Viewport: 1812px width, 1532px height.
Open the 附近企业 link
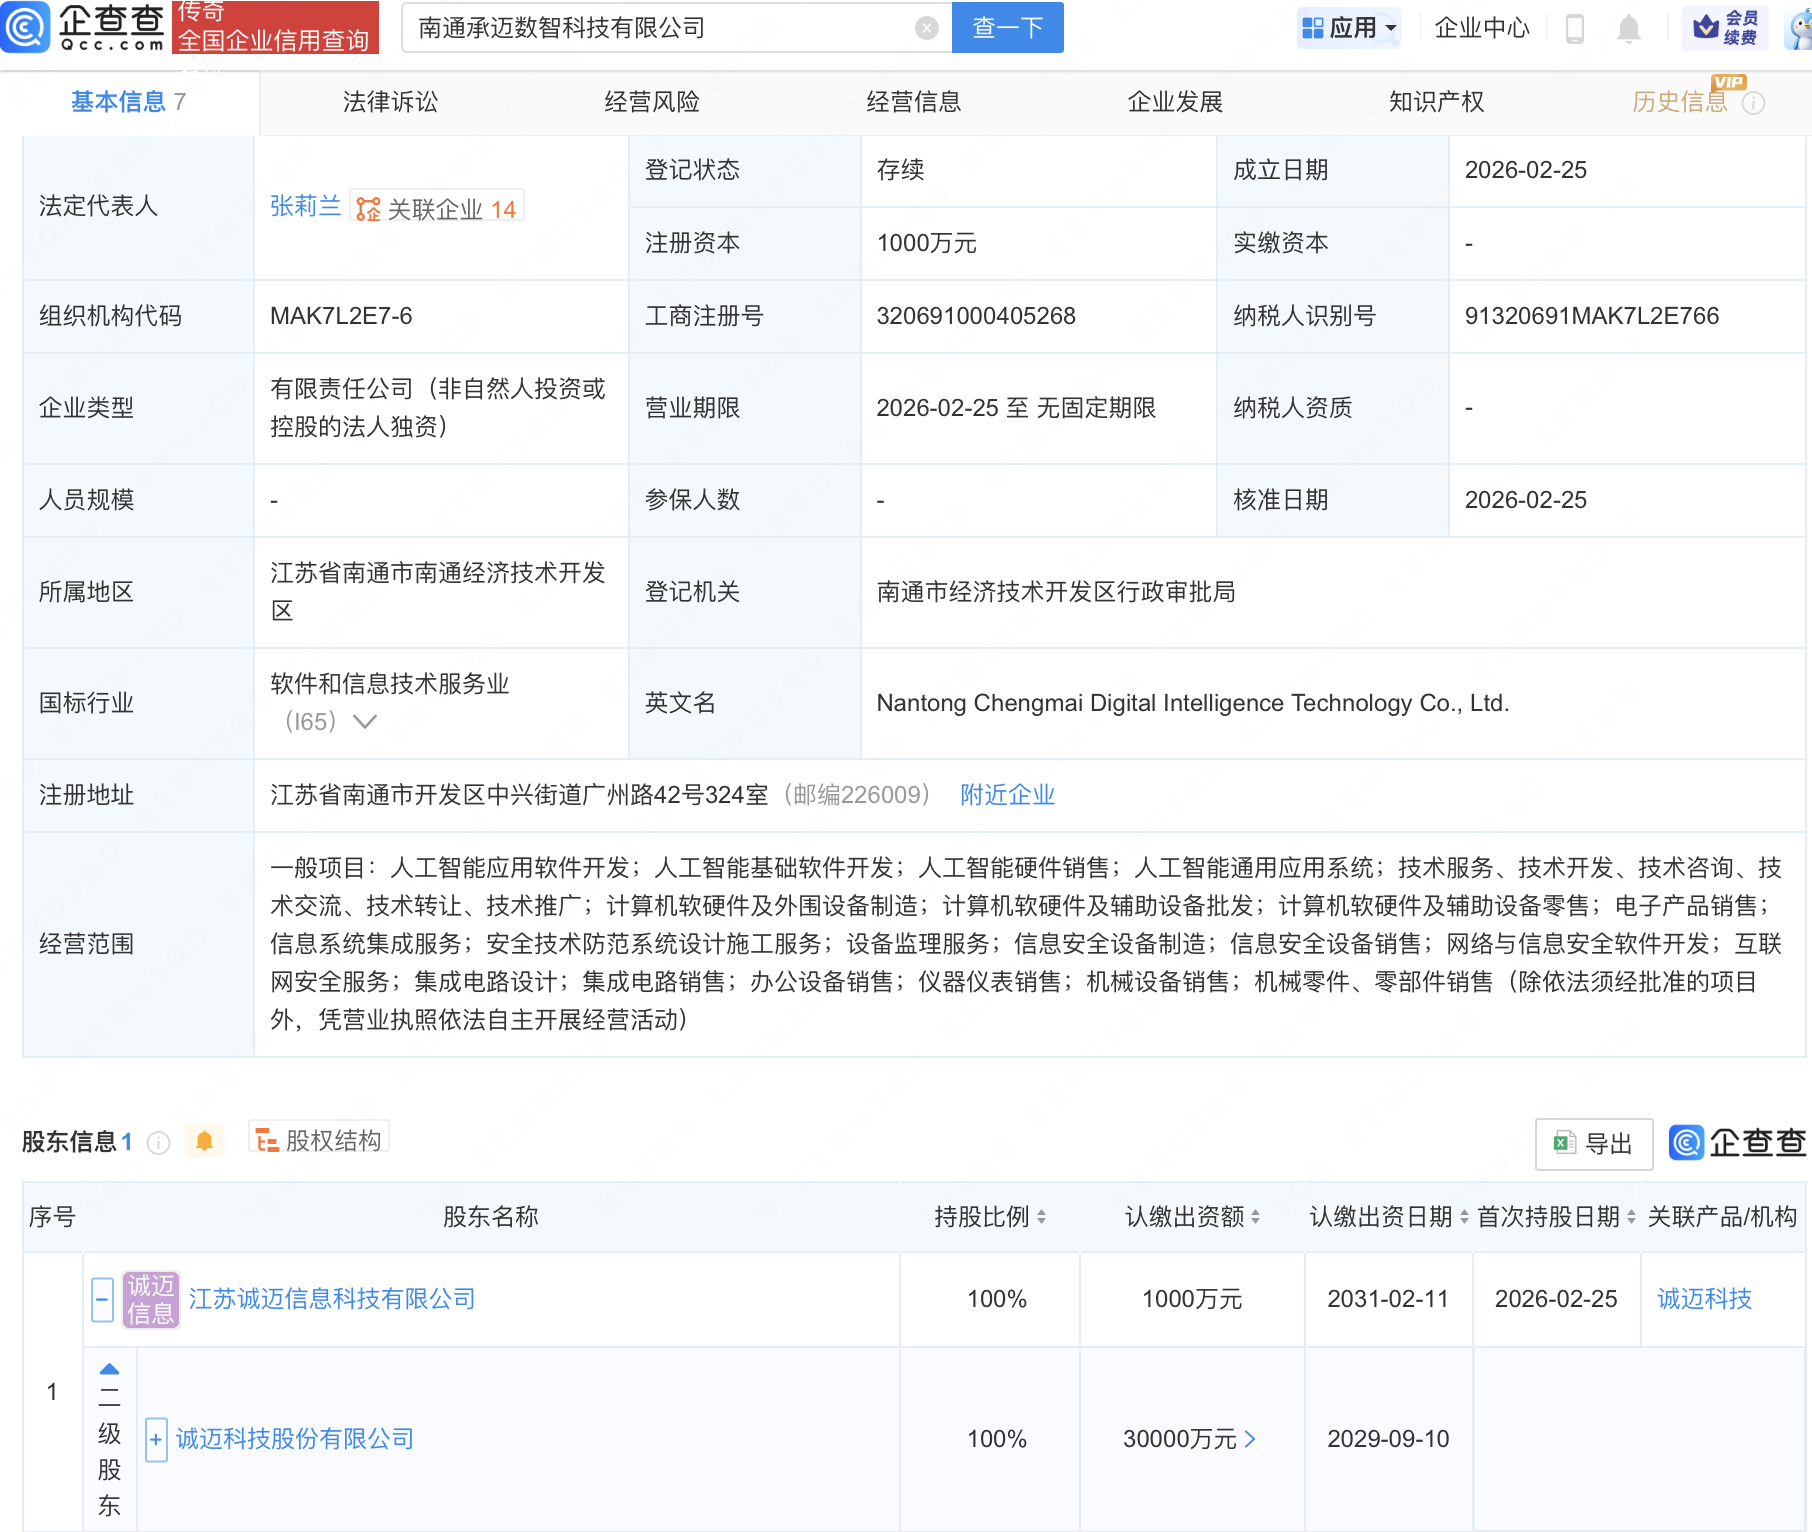pos(1006,795)
